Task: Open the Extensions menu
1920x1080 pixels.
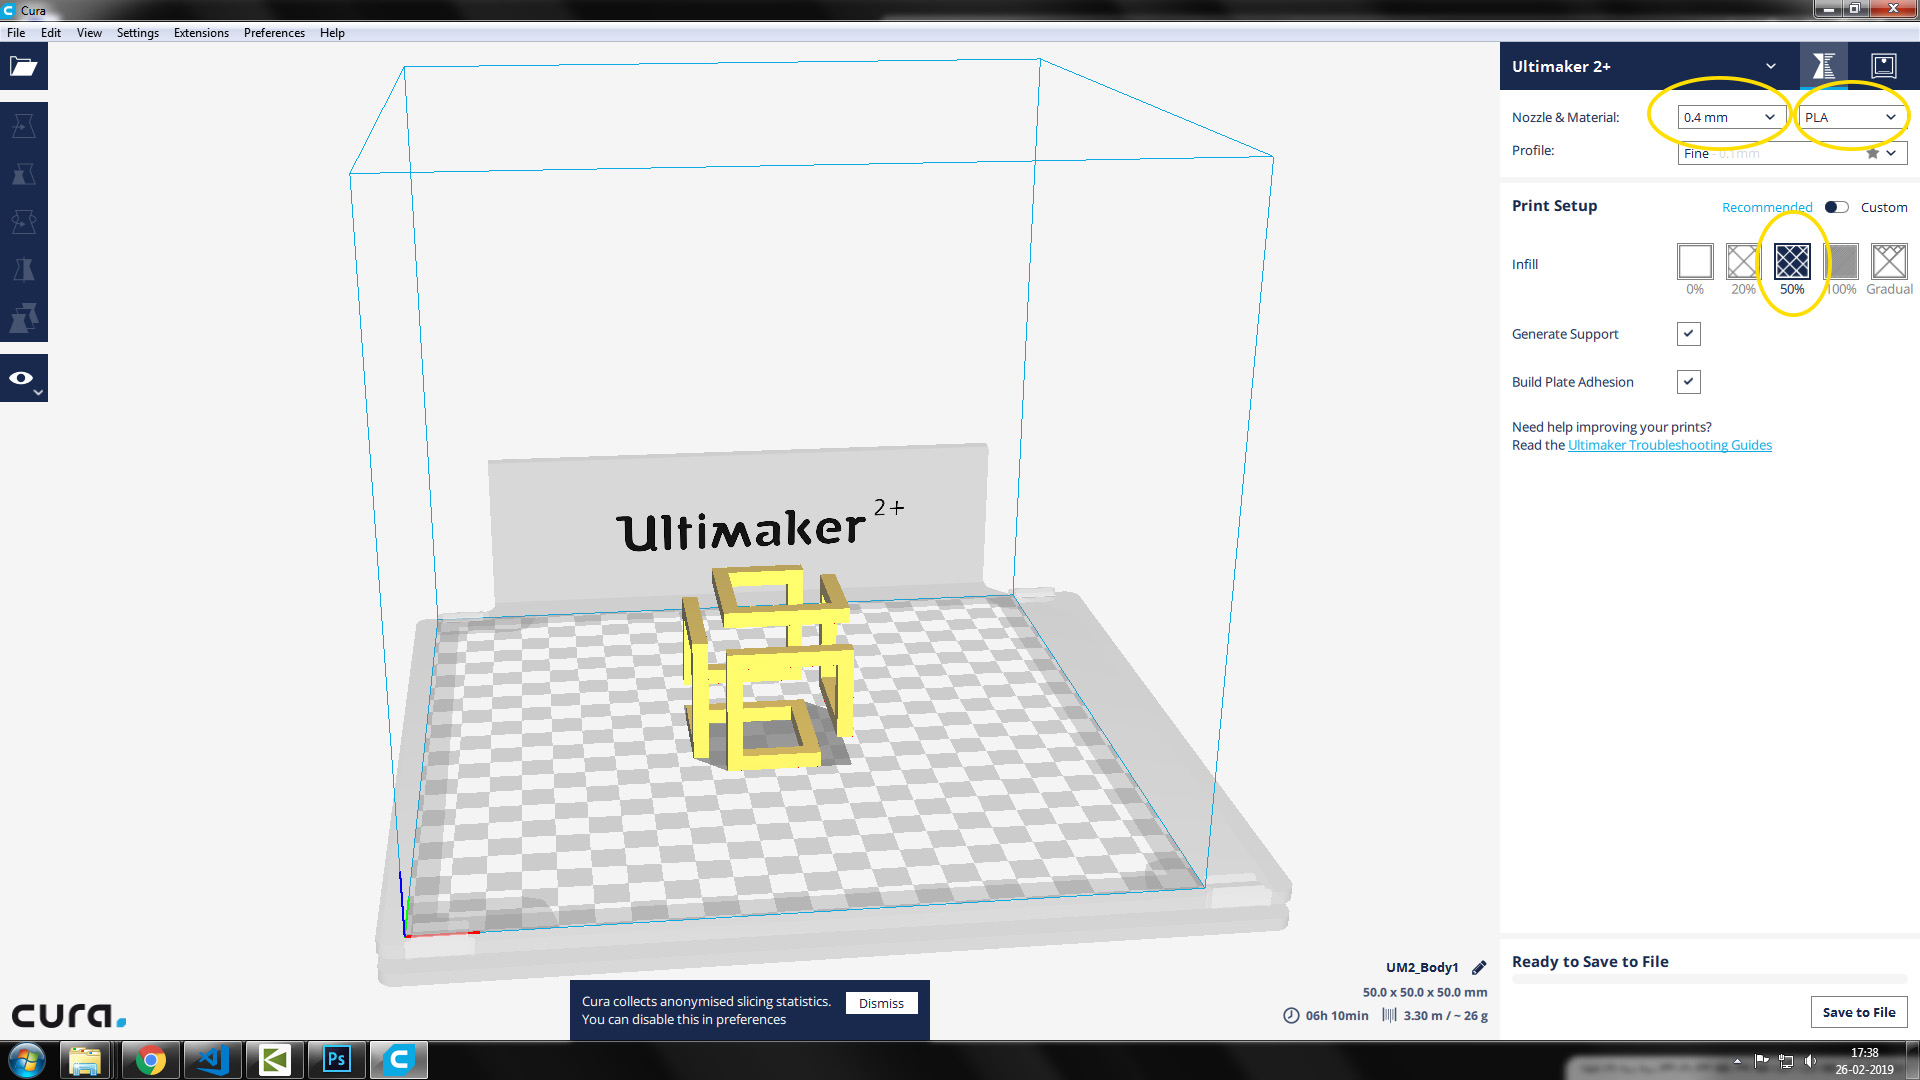Action: pos(201,33)
